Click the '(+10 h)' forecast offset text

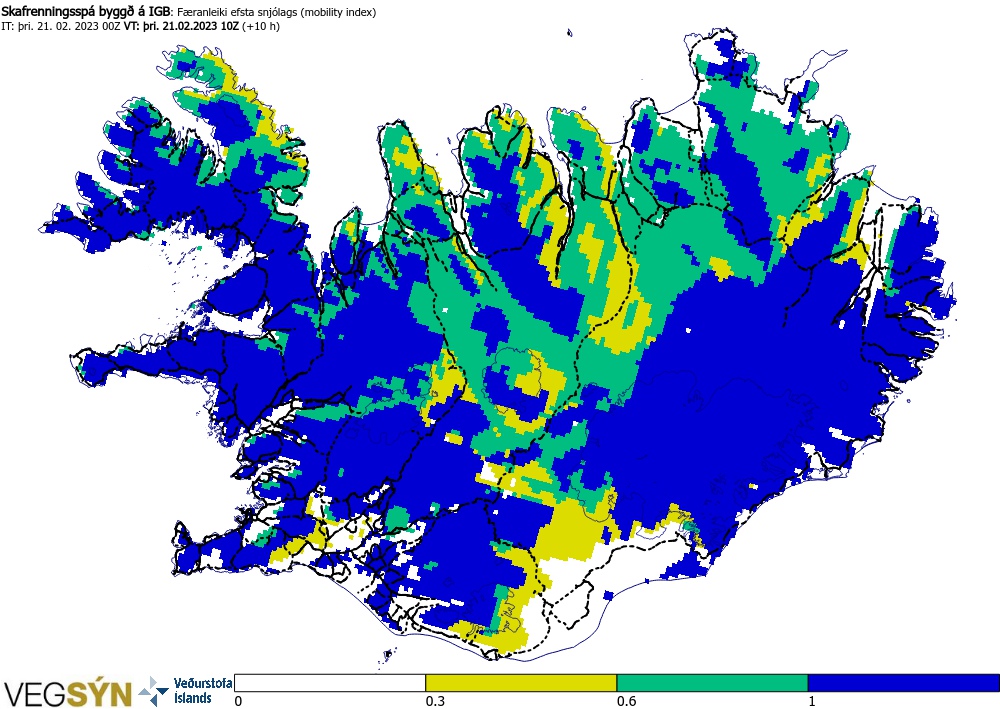coord(261,26)
